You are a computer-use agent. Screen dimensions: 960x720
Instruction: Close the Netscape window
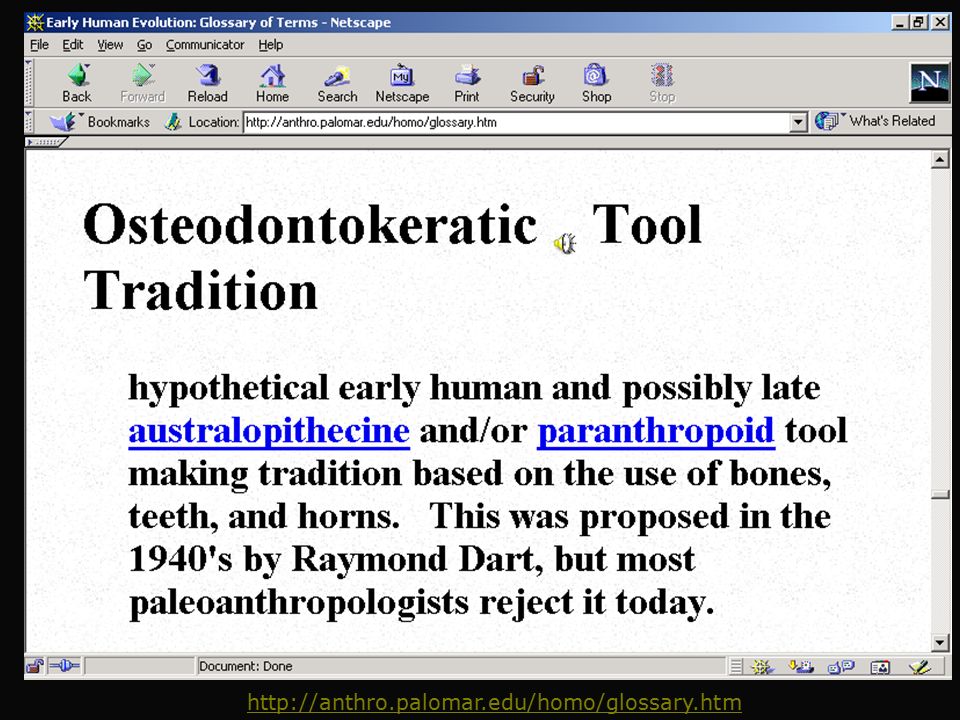pos(940,23)
